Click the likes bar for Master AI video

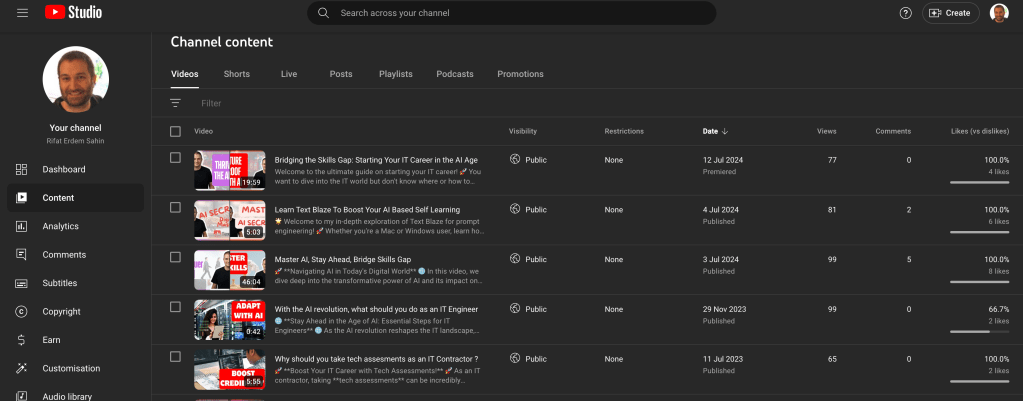(979, 282)
